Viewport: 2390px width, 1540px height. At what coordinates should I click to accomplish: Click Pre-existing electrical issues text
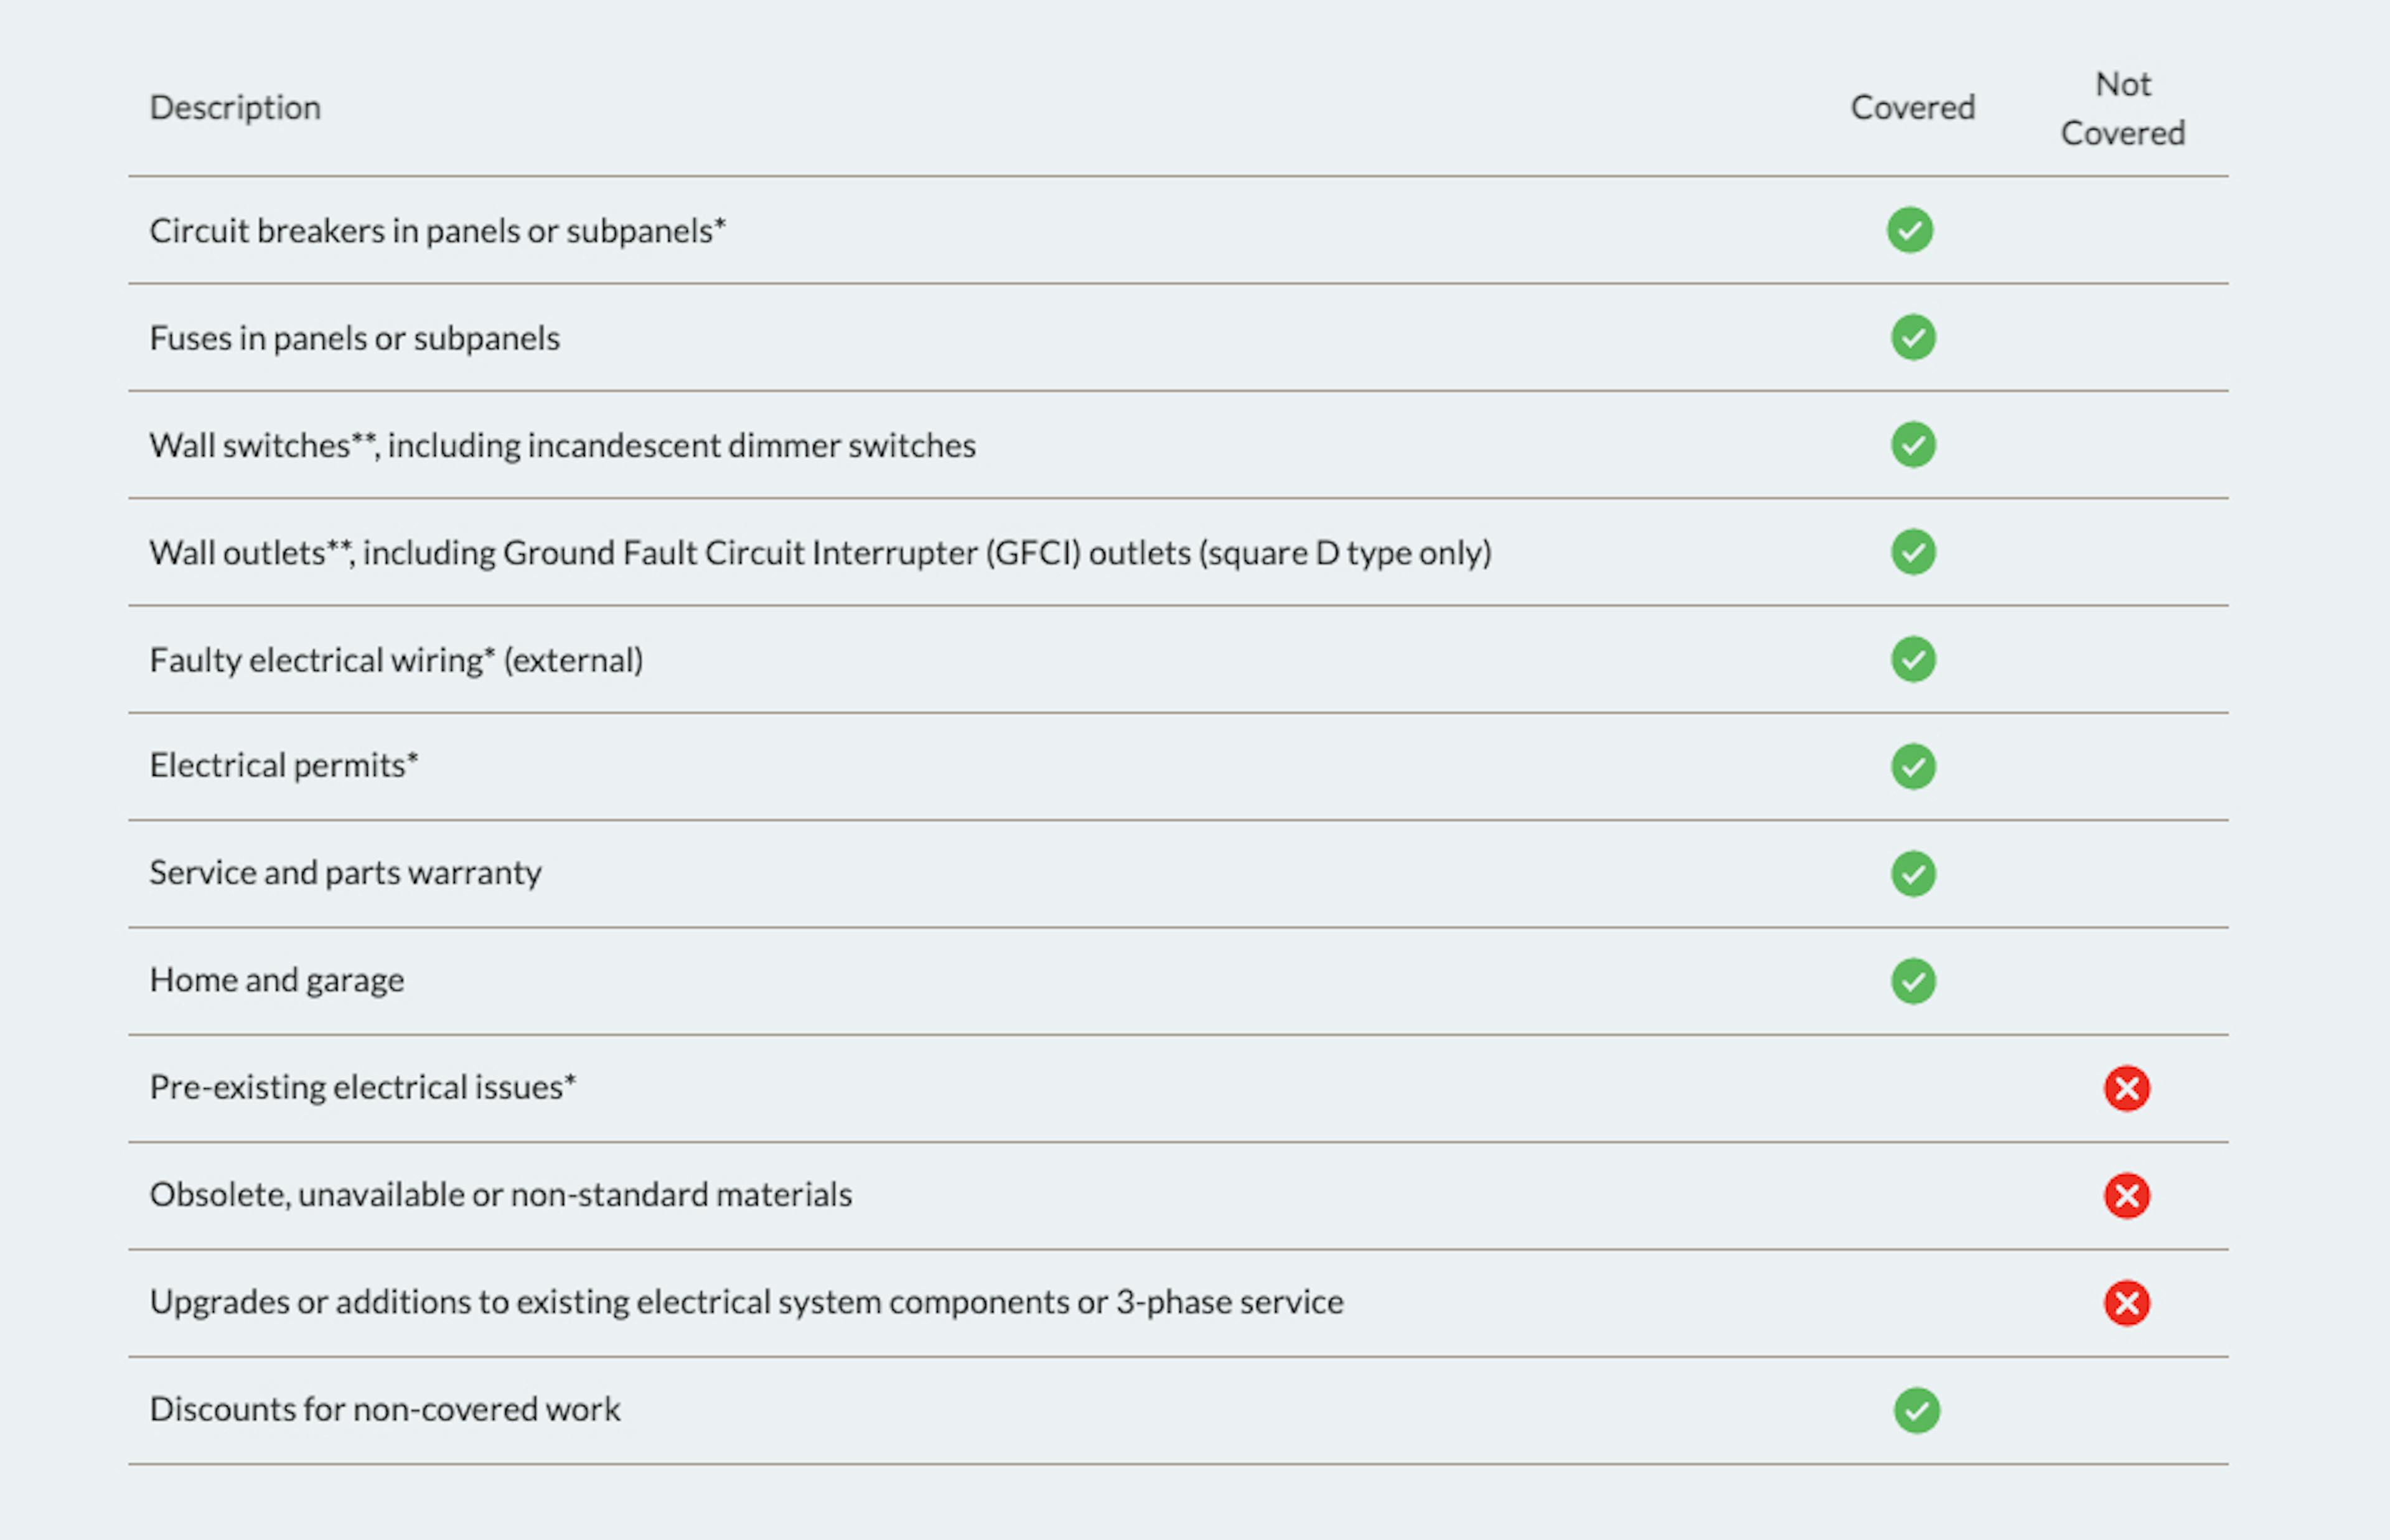[363, 1087]
